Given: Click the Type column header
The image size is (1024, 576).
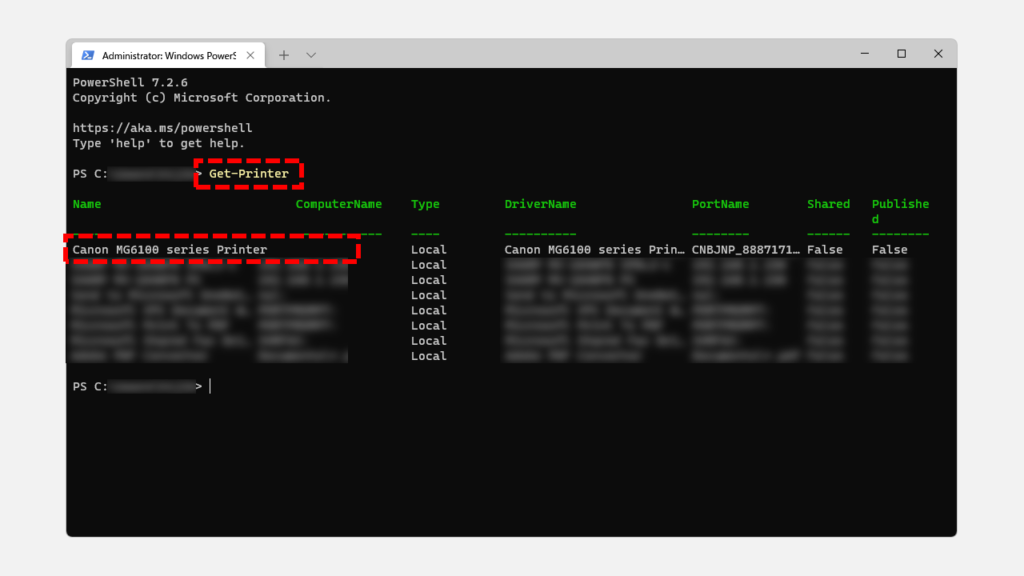Looking at the screenshot, I should click(x=425, y=204).
